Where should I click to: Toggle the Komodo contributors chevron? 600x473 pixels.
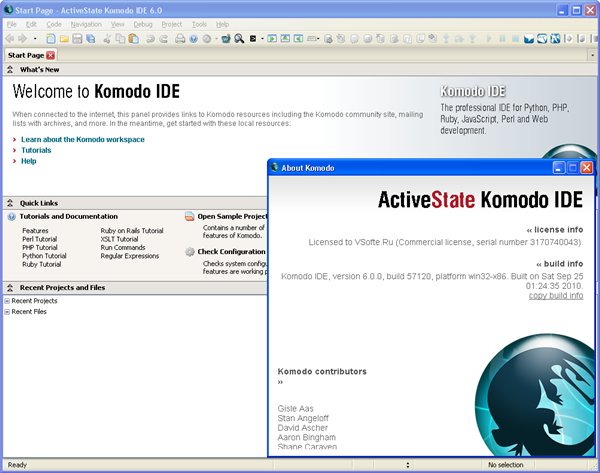click(x=280, y=382)
